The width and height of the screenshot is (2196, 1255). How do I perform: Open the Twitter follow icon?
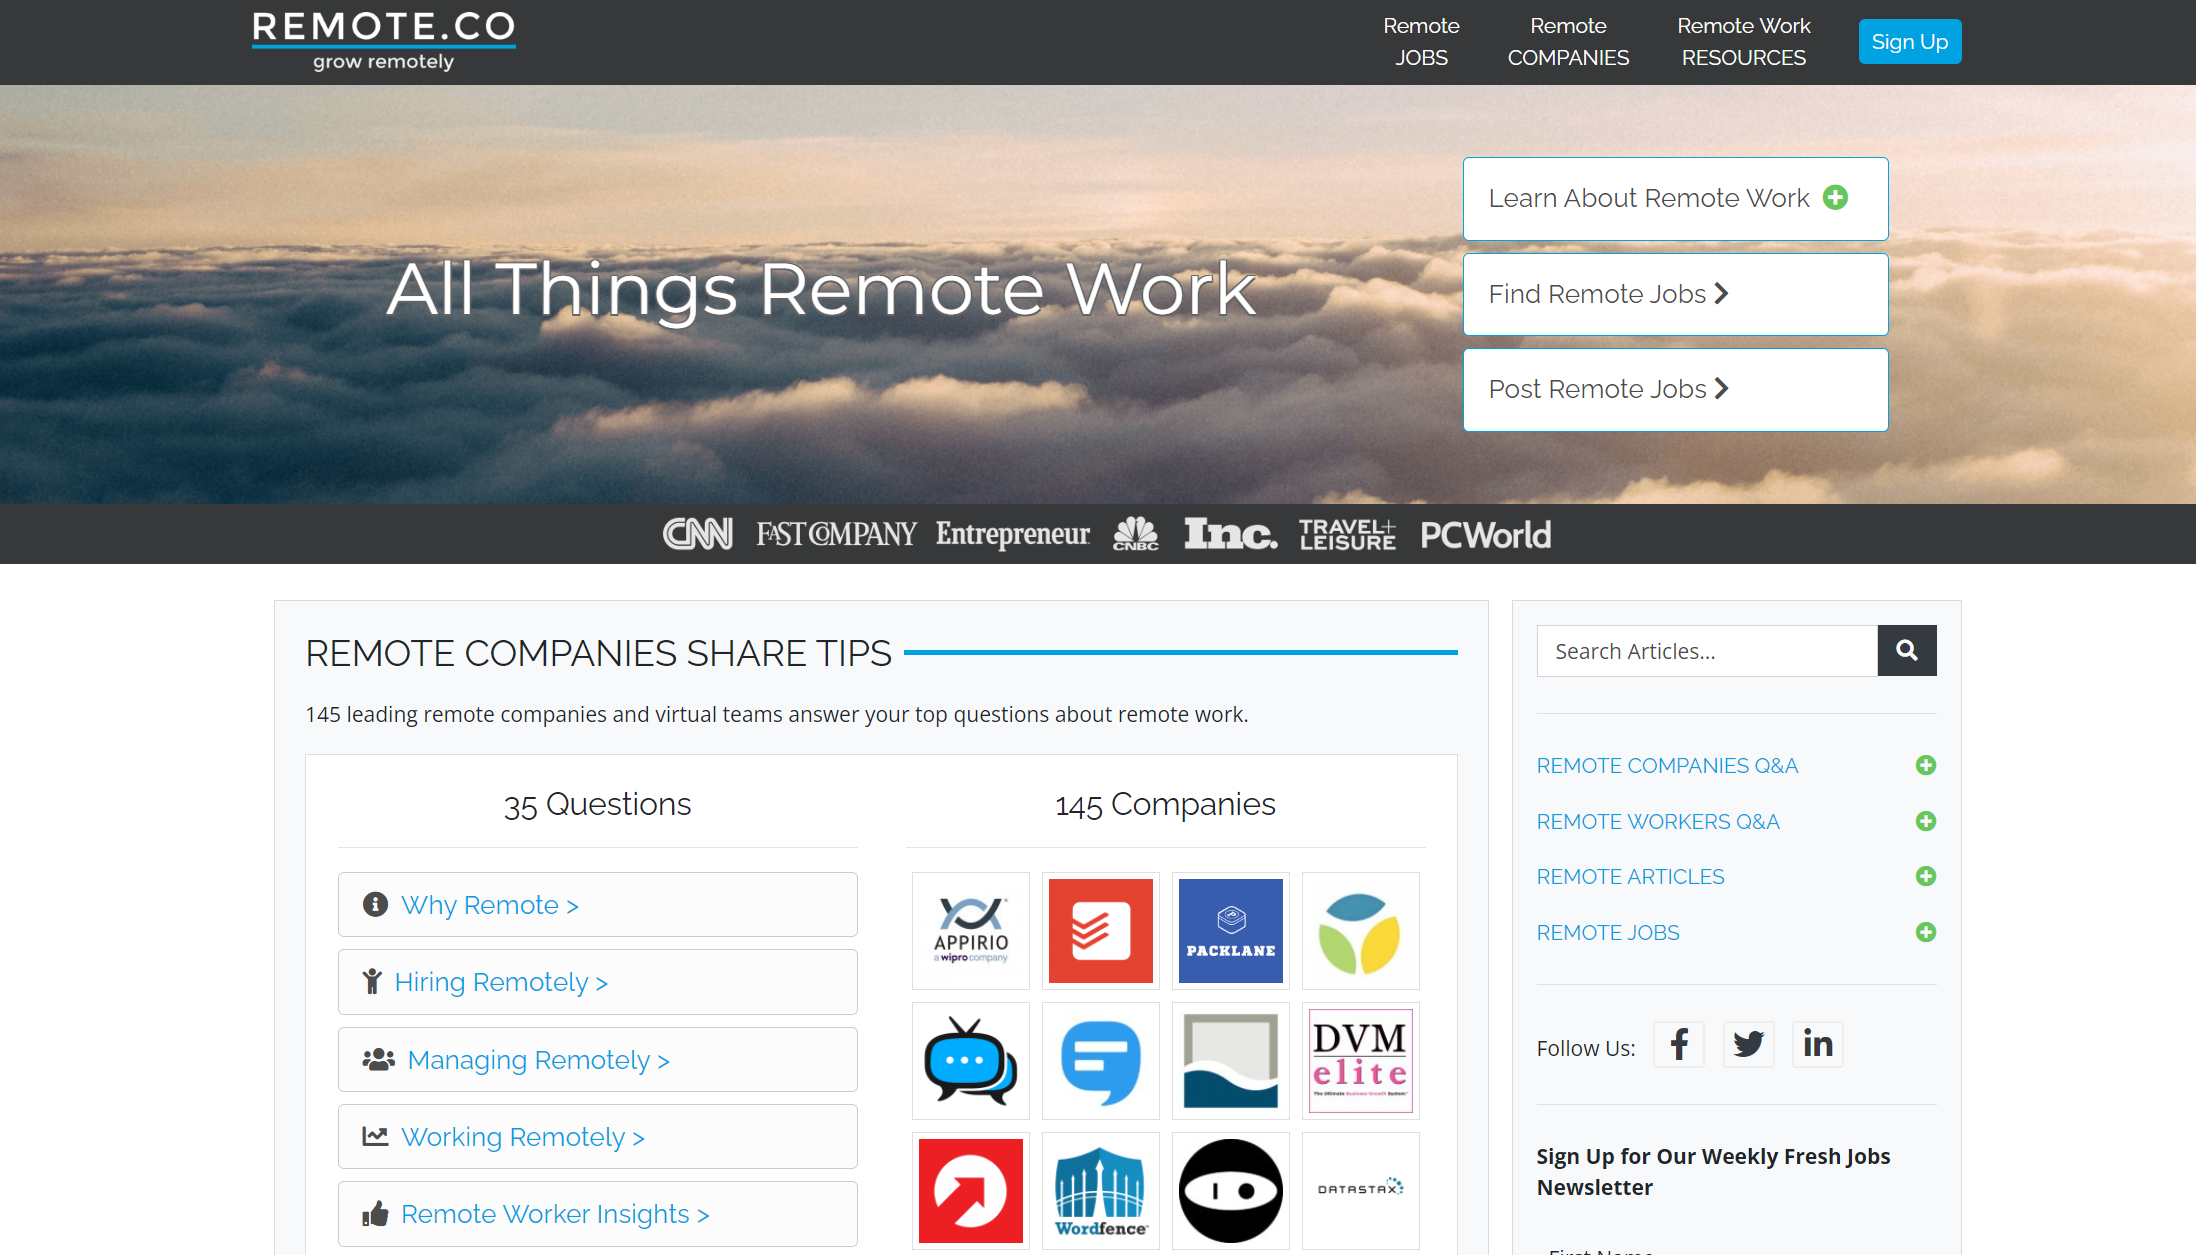click(1748, 1045)
